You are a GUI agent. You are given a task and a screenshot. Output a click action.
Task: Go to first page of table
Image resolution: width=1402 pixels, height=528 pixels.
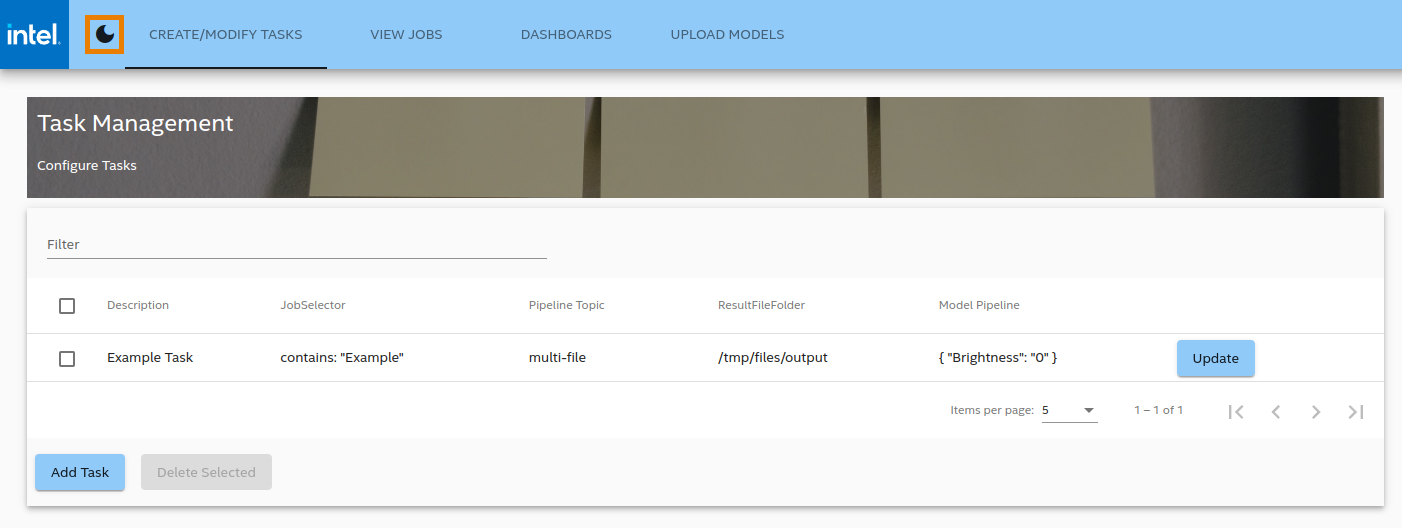point(1236,411)
